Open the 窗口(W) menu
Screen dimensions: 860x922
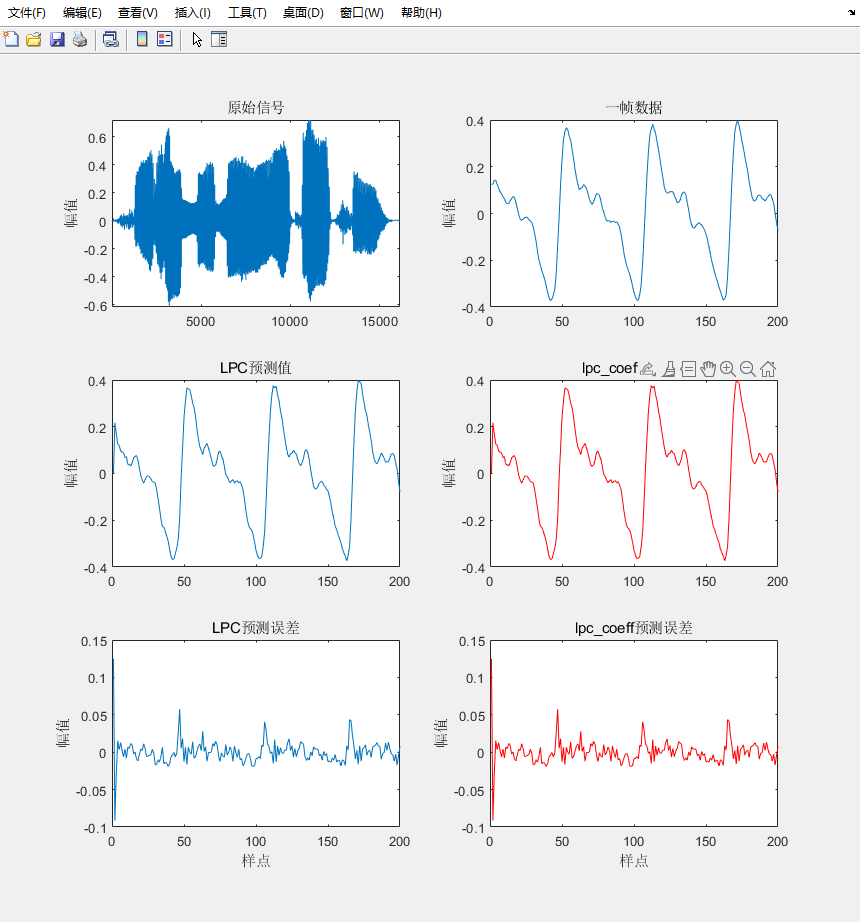362,12
